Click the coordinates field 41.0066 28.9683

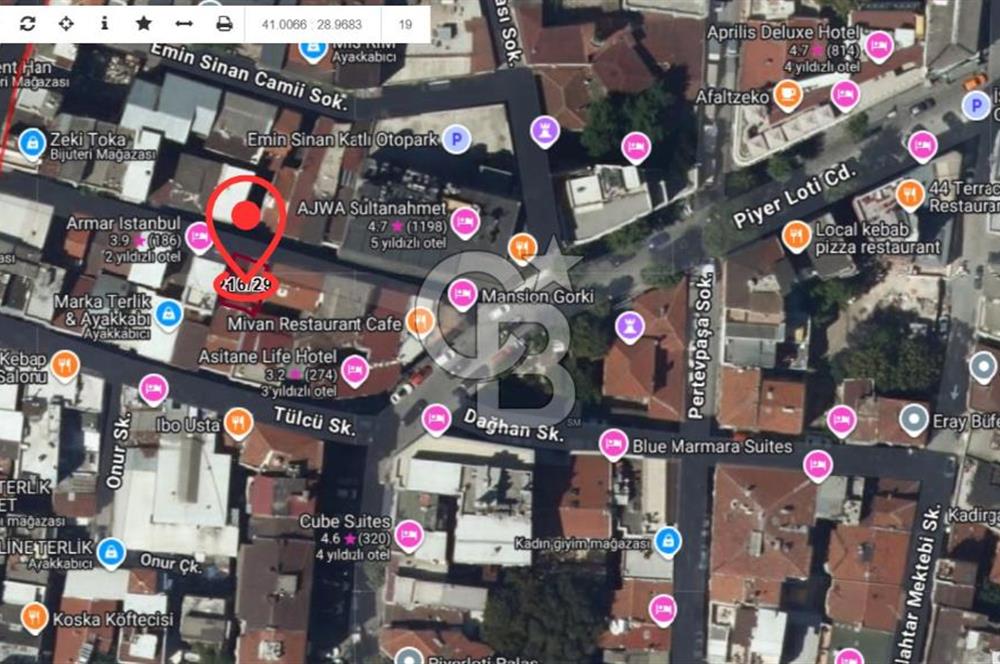[x=312, y=25]
